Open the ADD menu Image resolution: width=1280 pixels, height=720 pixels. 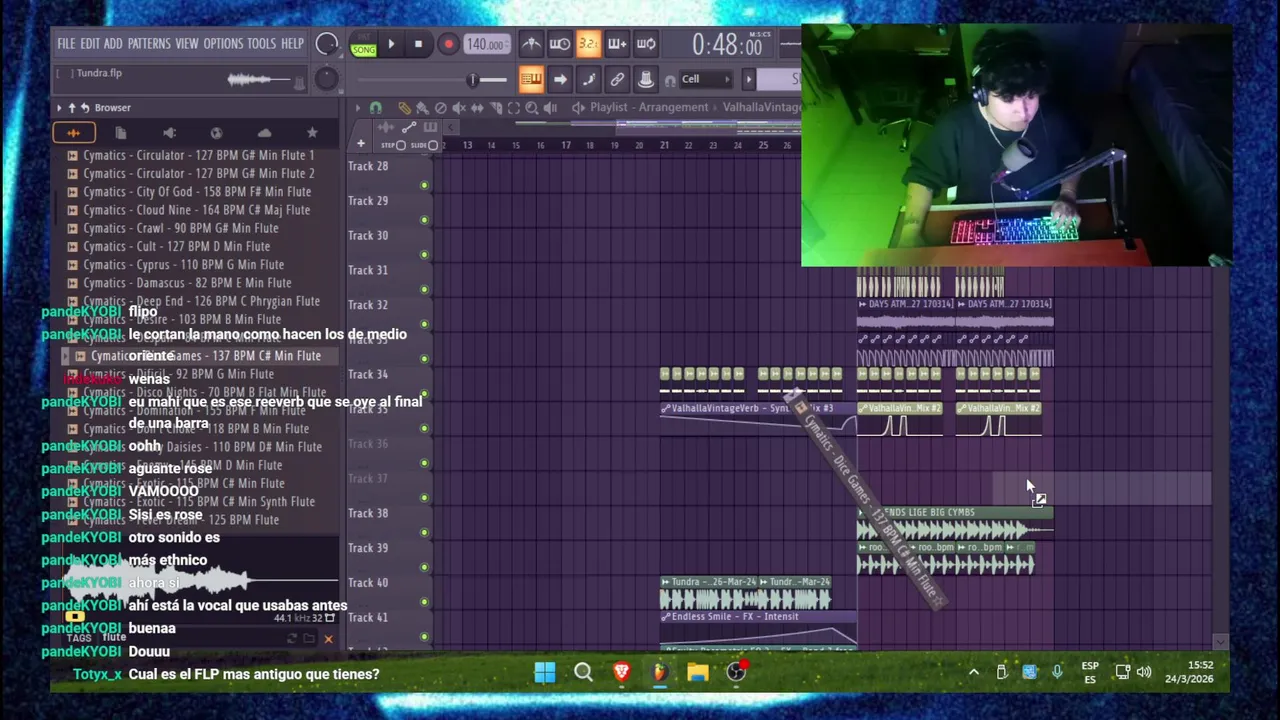(x=113, y=44)
